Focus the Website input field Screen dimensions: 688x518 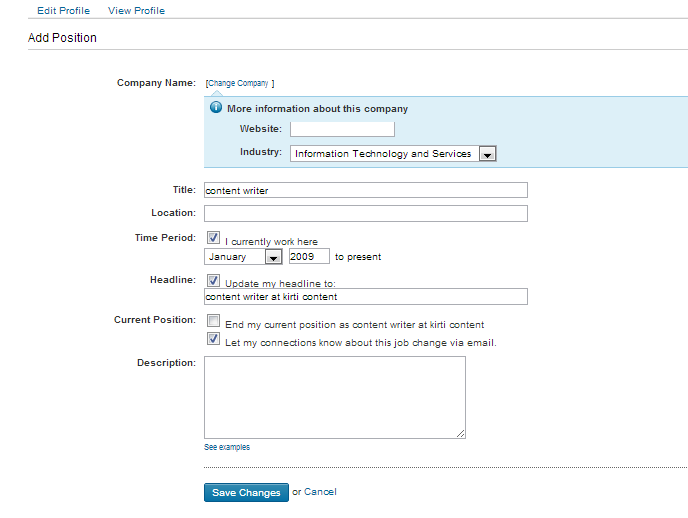342,129
